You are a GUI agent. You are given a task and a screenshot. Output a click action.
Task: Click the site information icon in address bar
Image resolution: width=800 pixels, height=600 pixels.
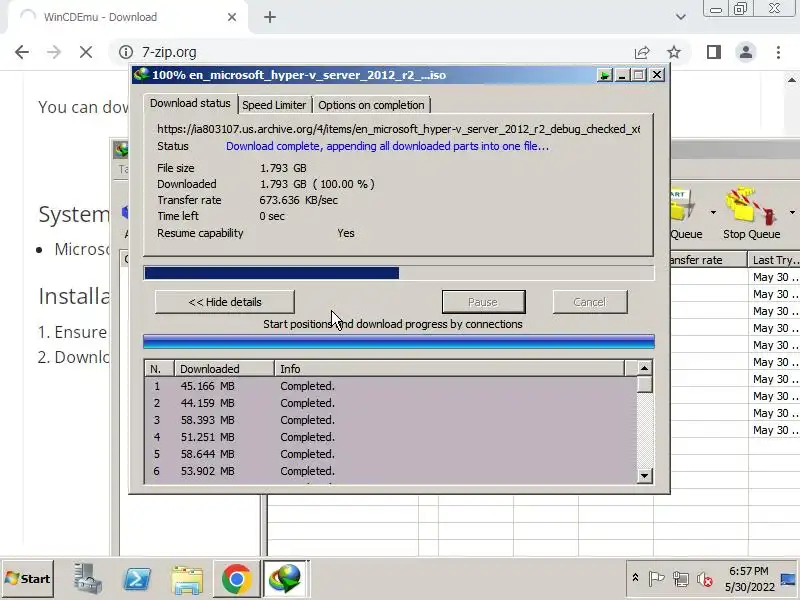[x=126, y=52]
